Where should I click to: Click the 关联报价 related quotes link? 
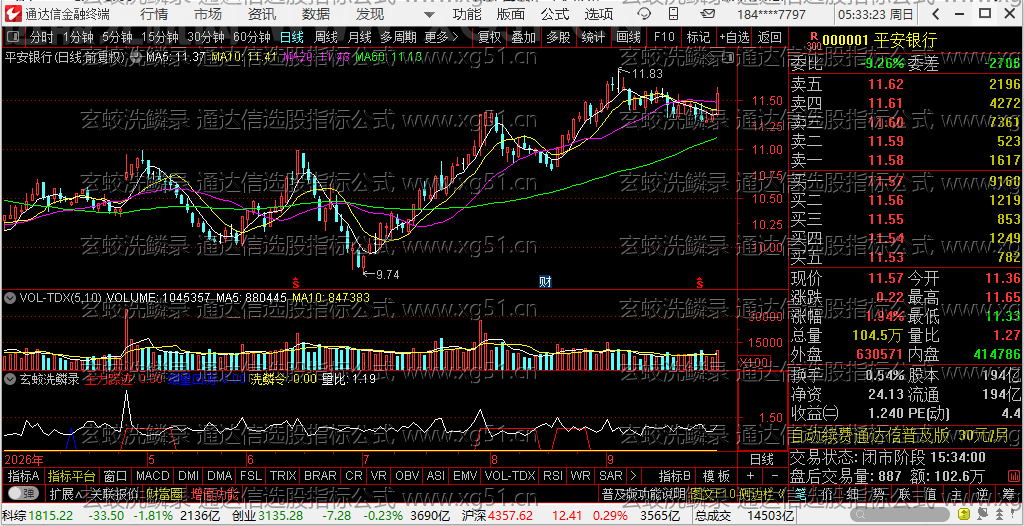coord(114,493)
